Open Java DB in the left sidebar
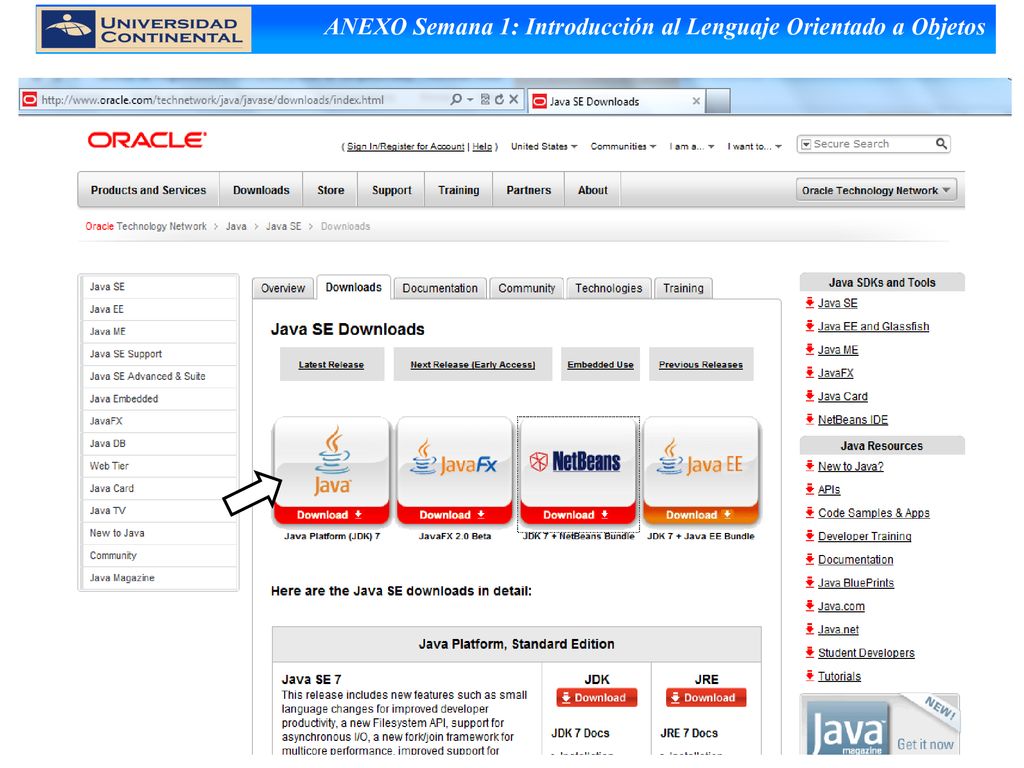The height and width of the screenshot is (768, 1024). pos(159,443)
